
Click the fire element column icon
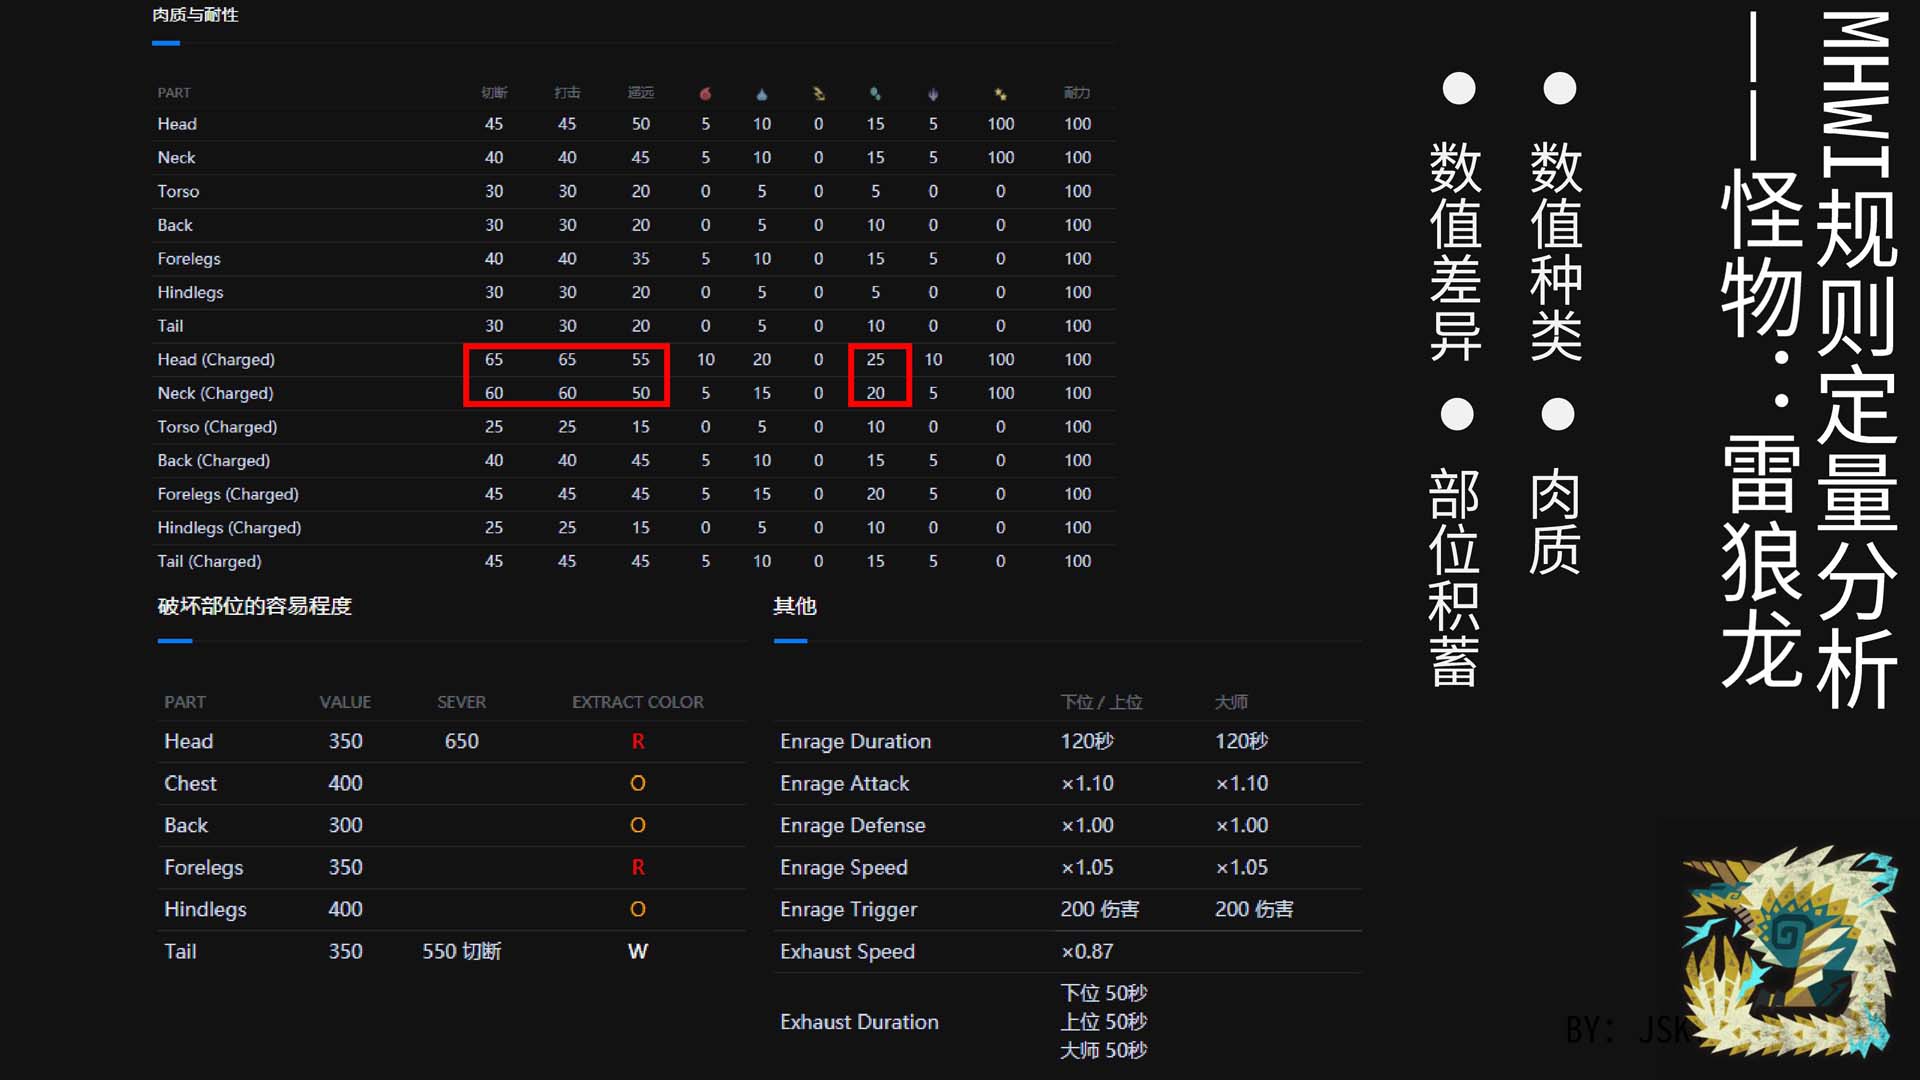(705, 93)
